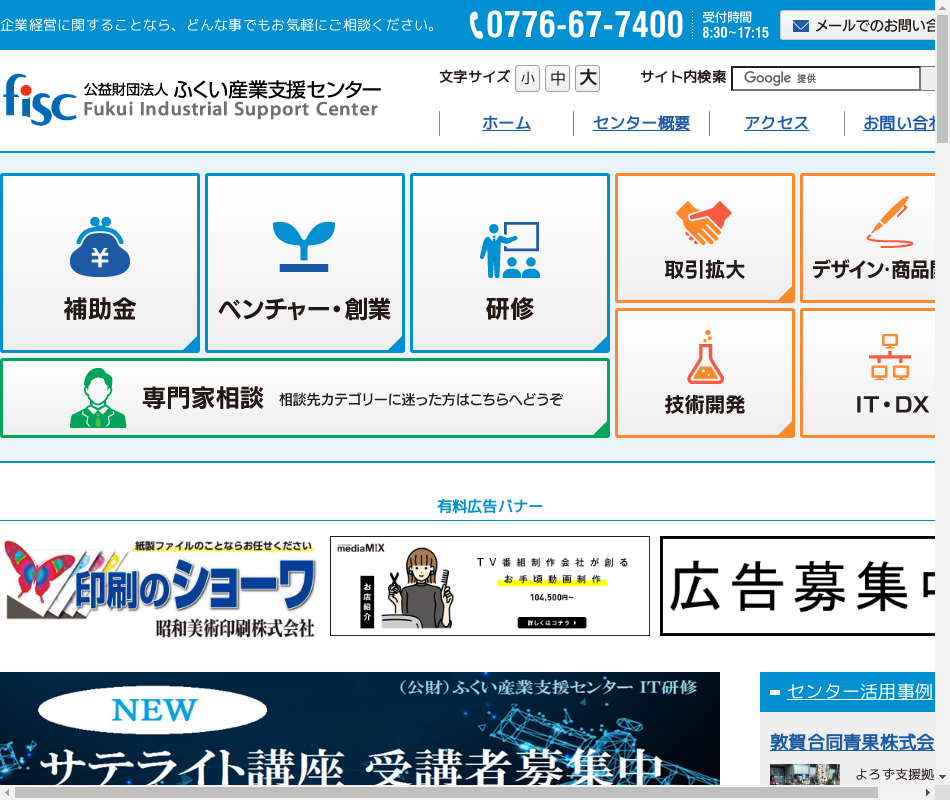The image size is (950, 800).
Task: Open the 印刷のショーワ banner ad
Action: pos(160,586)
